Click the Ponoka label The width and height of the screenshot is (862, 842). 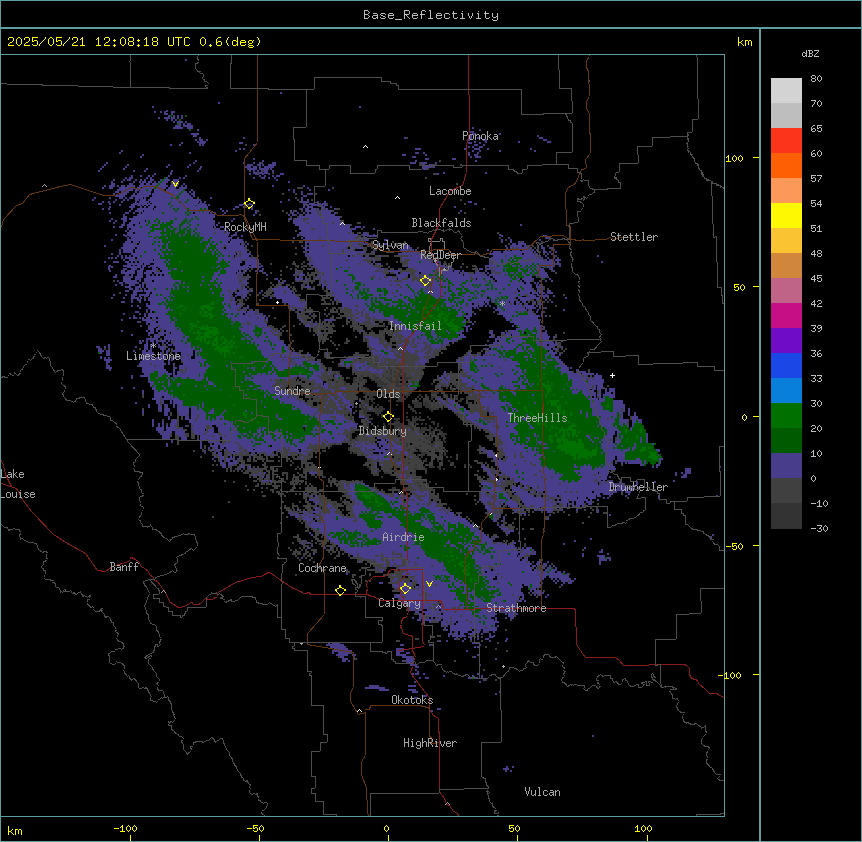pos(480,136)
